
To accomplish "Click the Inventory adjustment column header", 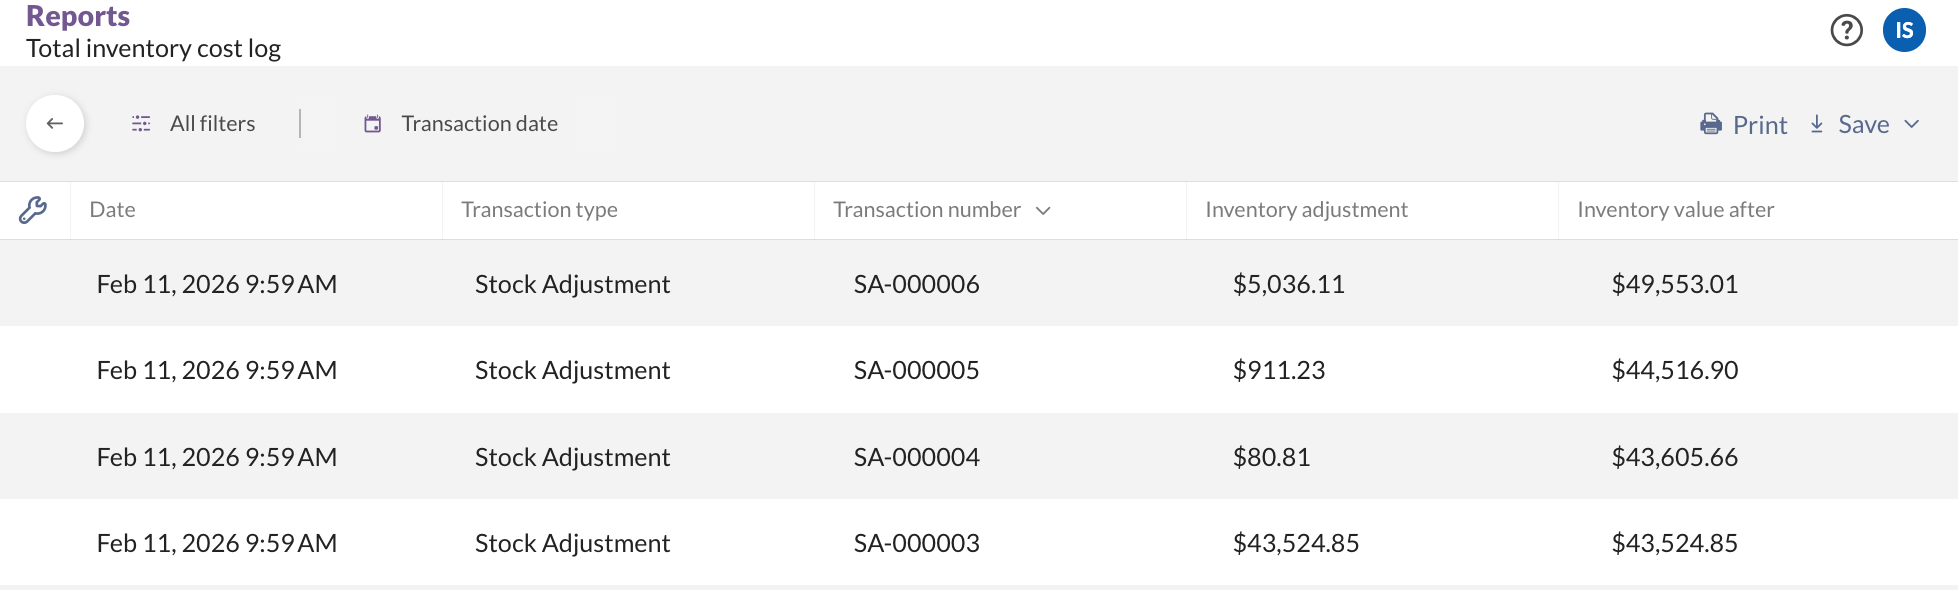I will point(1306,210).
